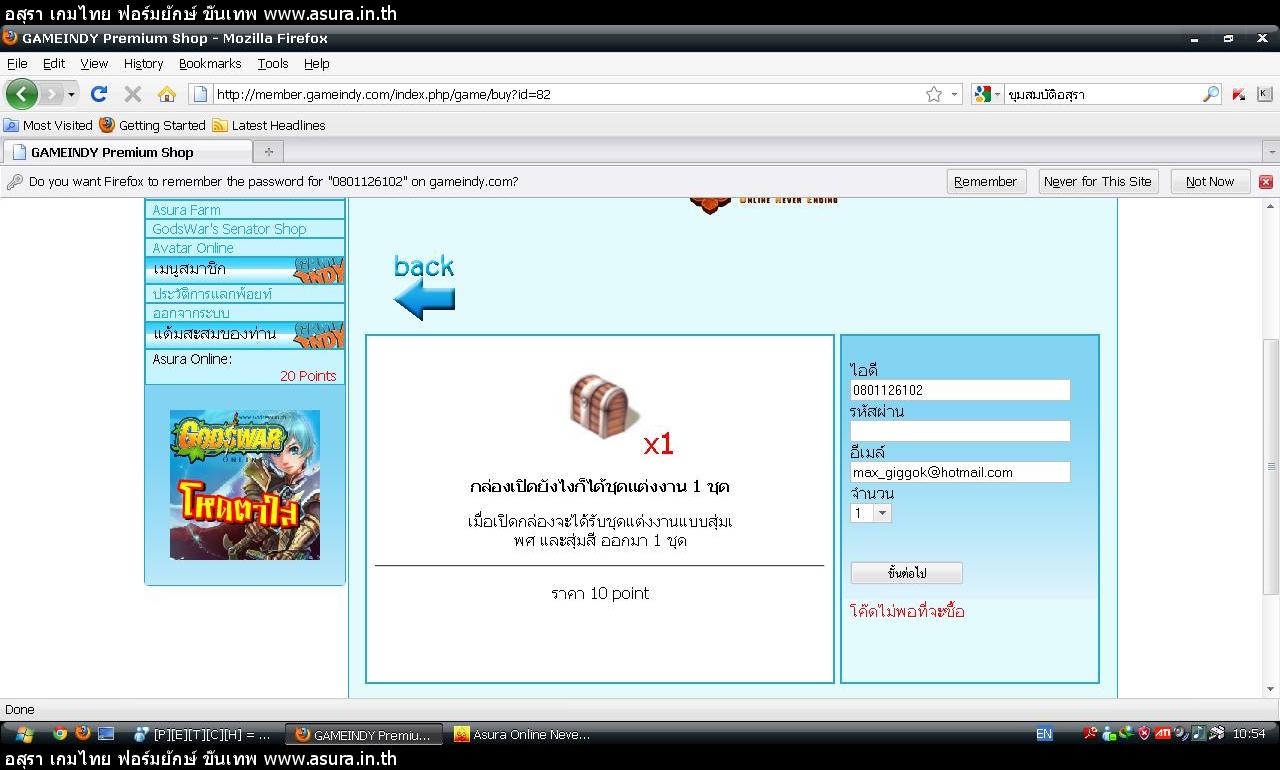This screenshot has height=770, width=1280.
Task: Open the History menu
Action: click(x=143, y=63)
